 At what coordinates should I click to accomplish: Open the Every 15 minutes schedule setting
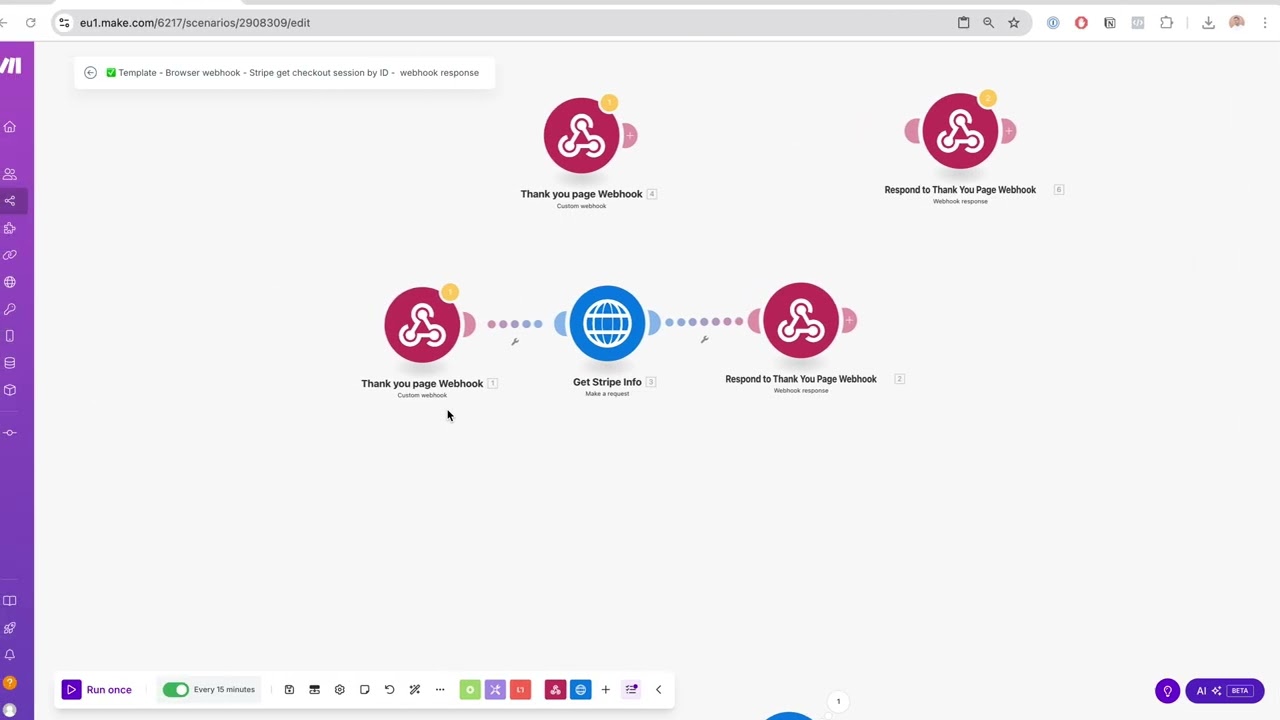224,689
